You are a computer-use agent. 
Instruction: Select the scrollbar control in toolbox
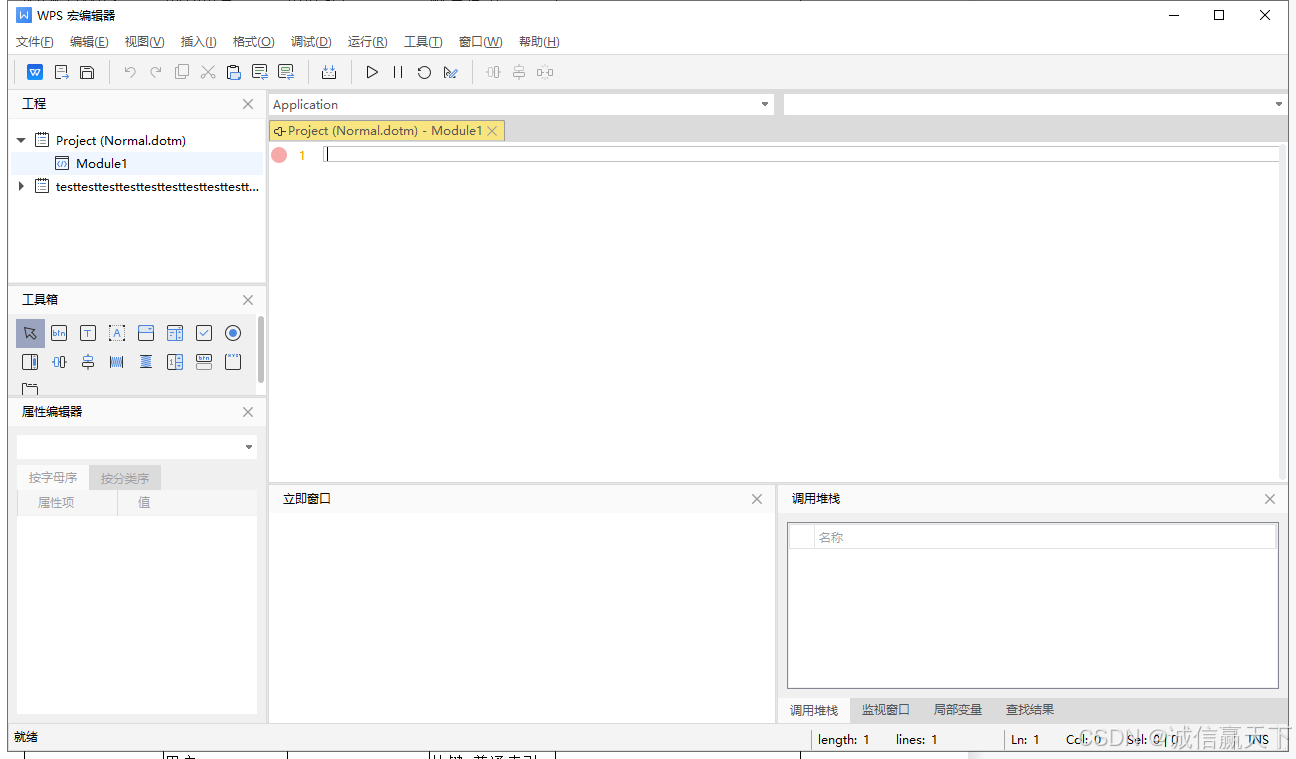pos(30,362)
